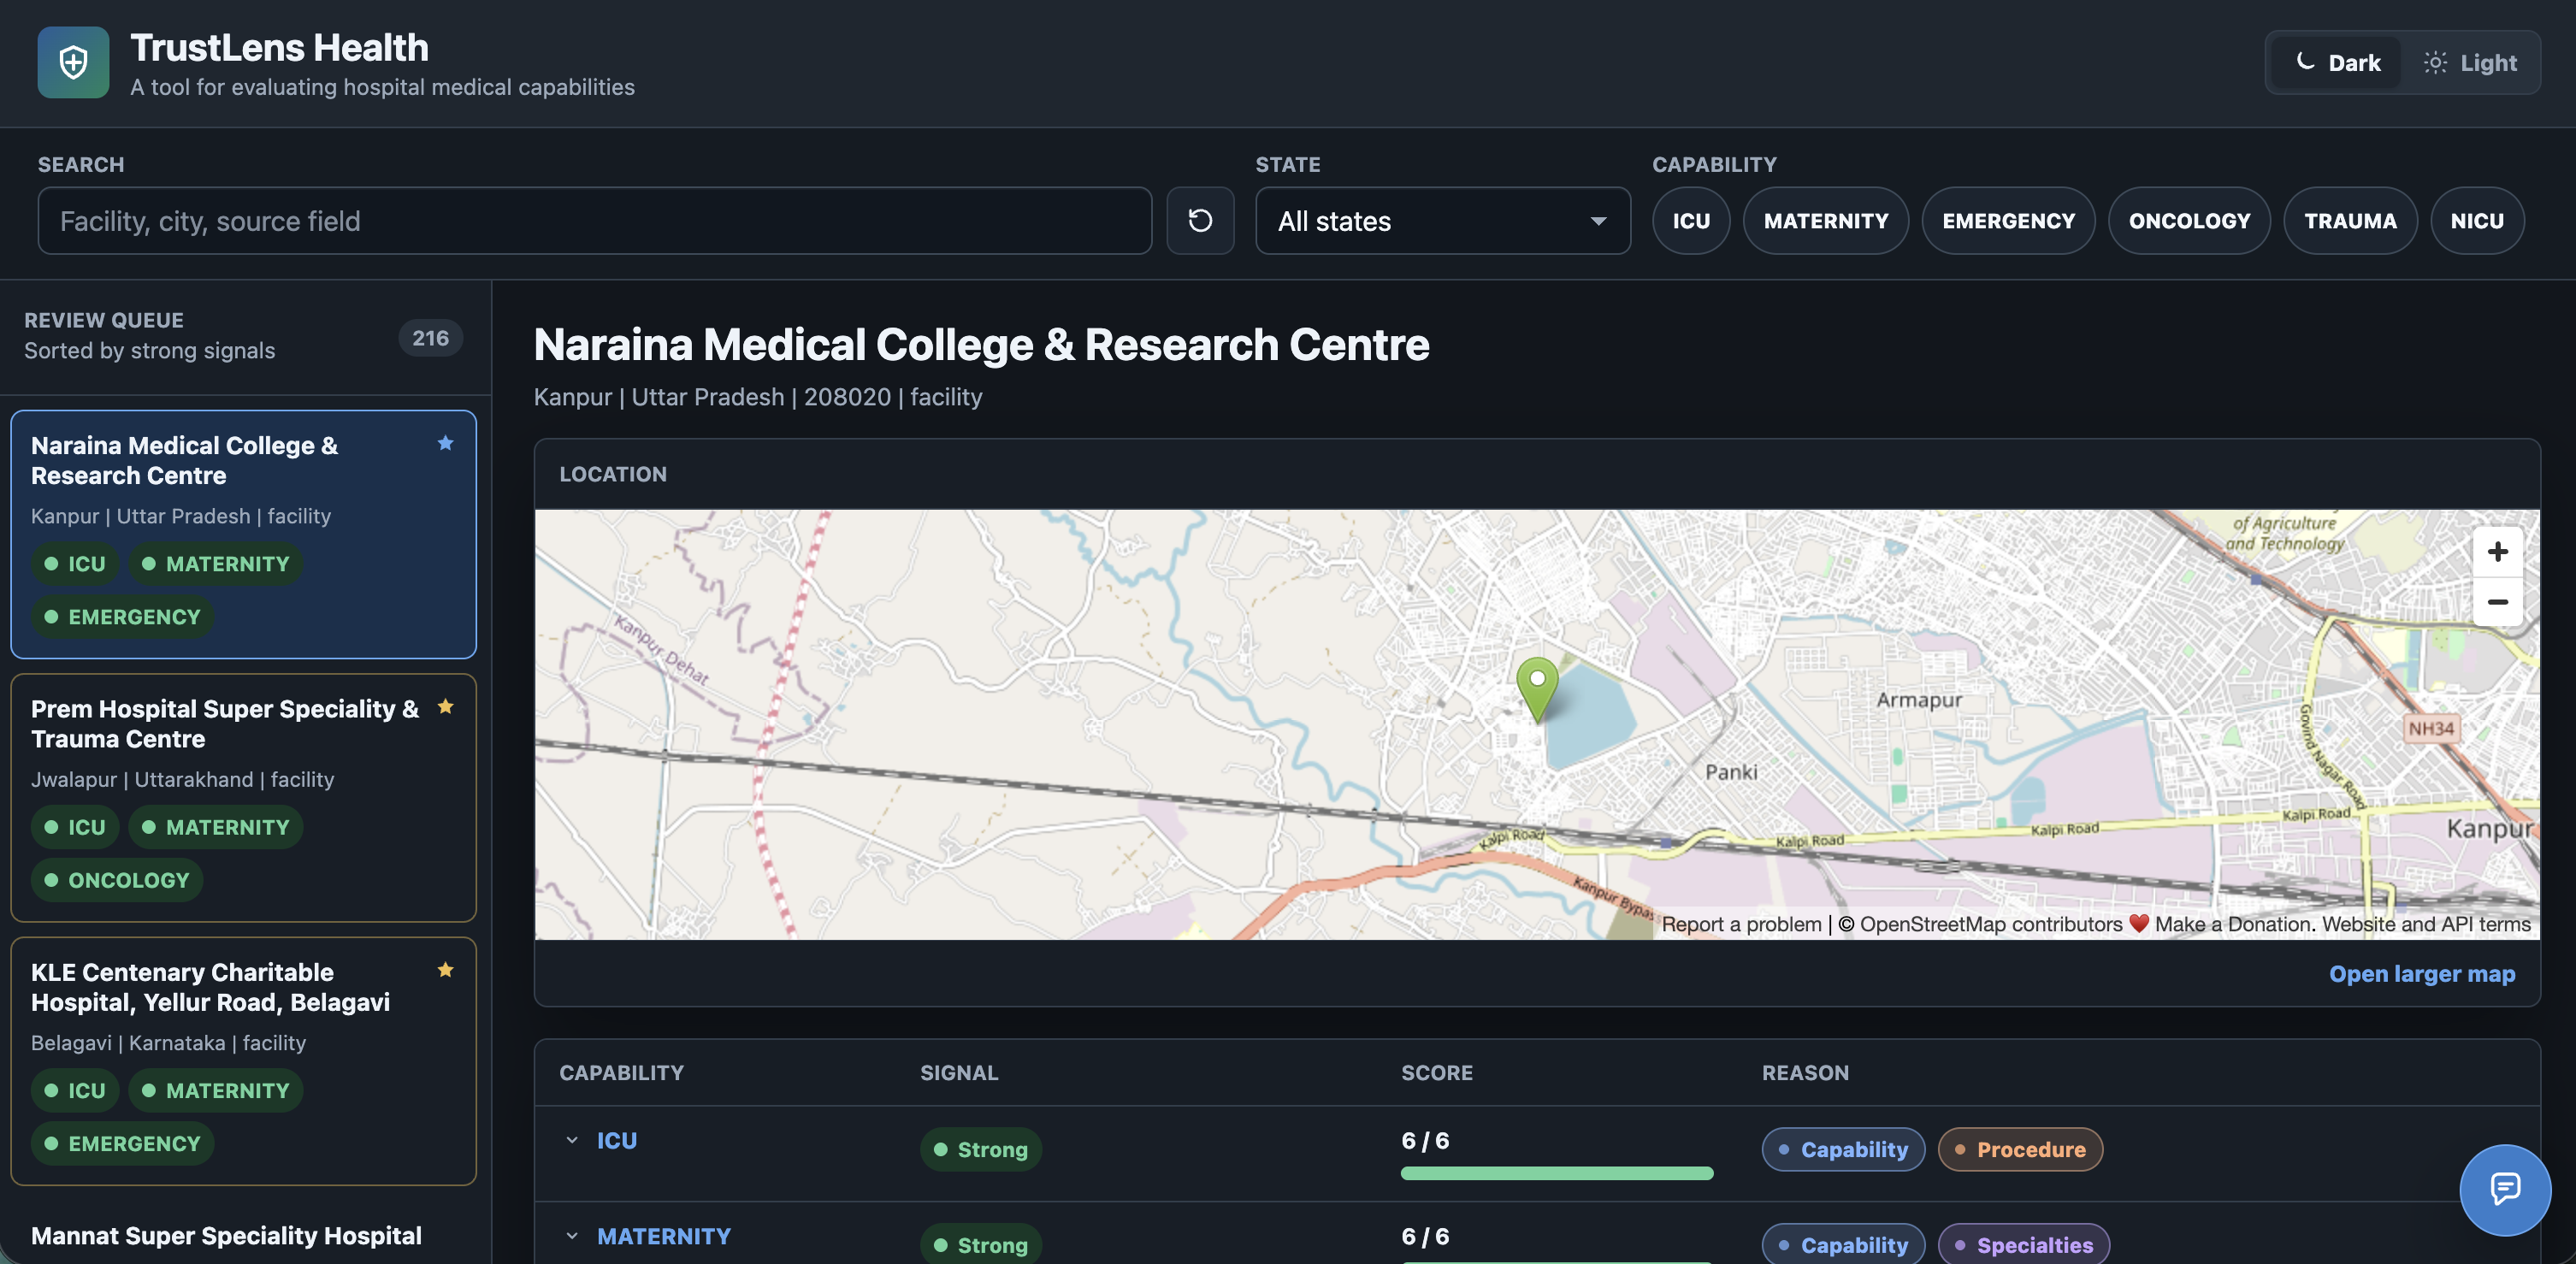2576x1264 pixels.
Task: Toggle star on KLE Centenary Hospital card
Action: pyautogui.click(x=446, y=970)
